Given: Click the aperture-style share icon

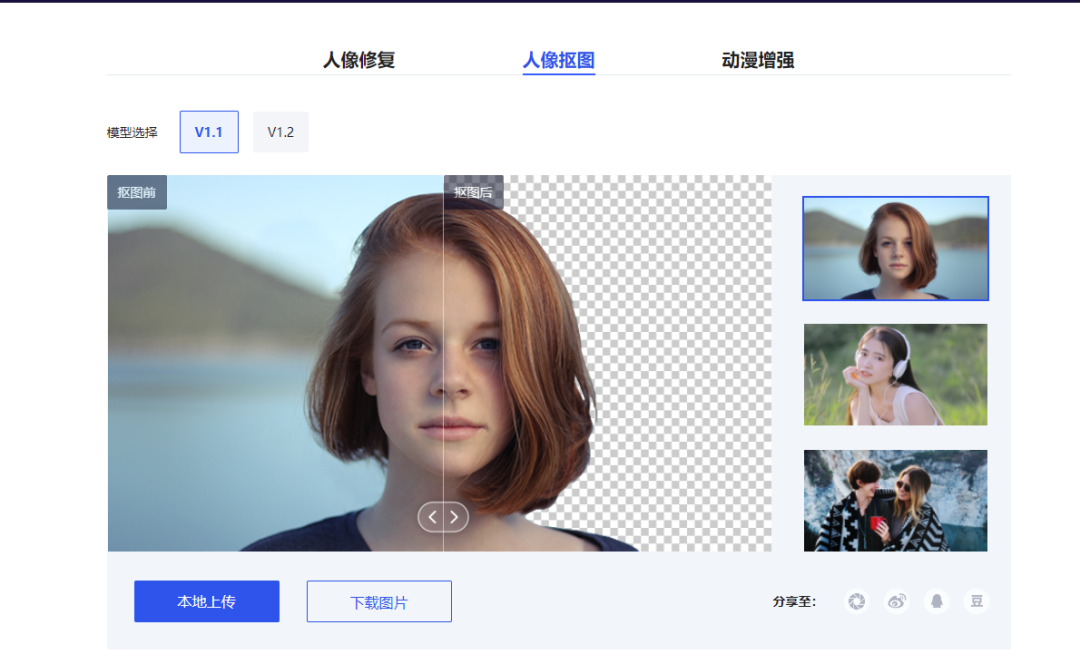Looking at the screenshot, I should 855,601.
